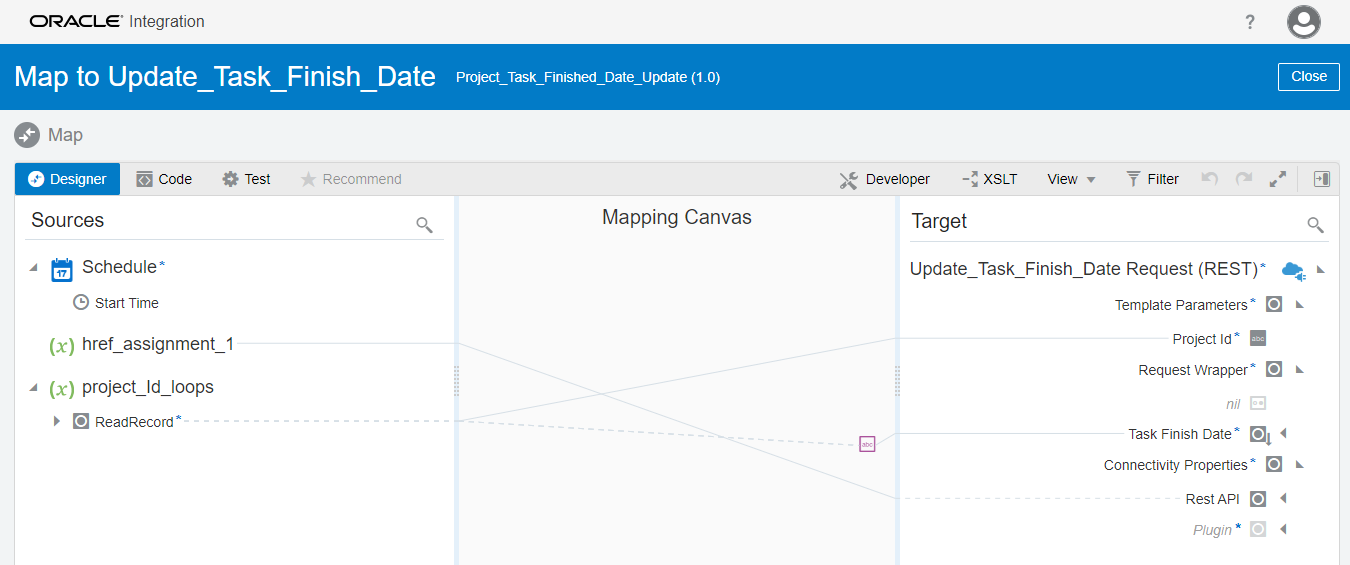Switch to the Test tab
Image resolution: width=1350 pixels, height=565 pixels.
point(246,179)
